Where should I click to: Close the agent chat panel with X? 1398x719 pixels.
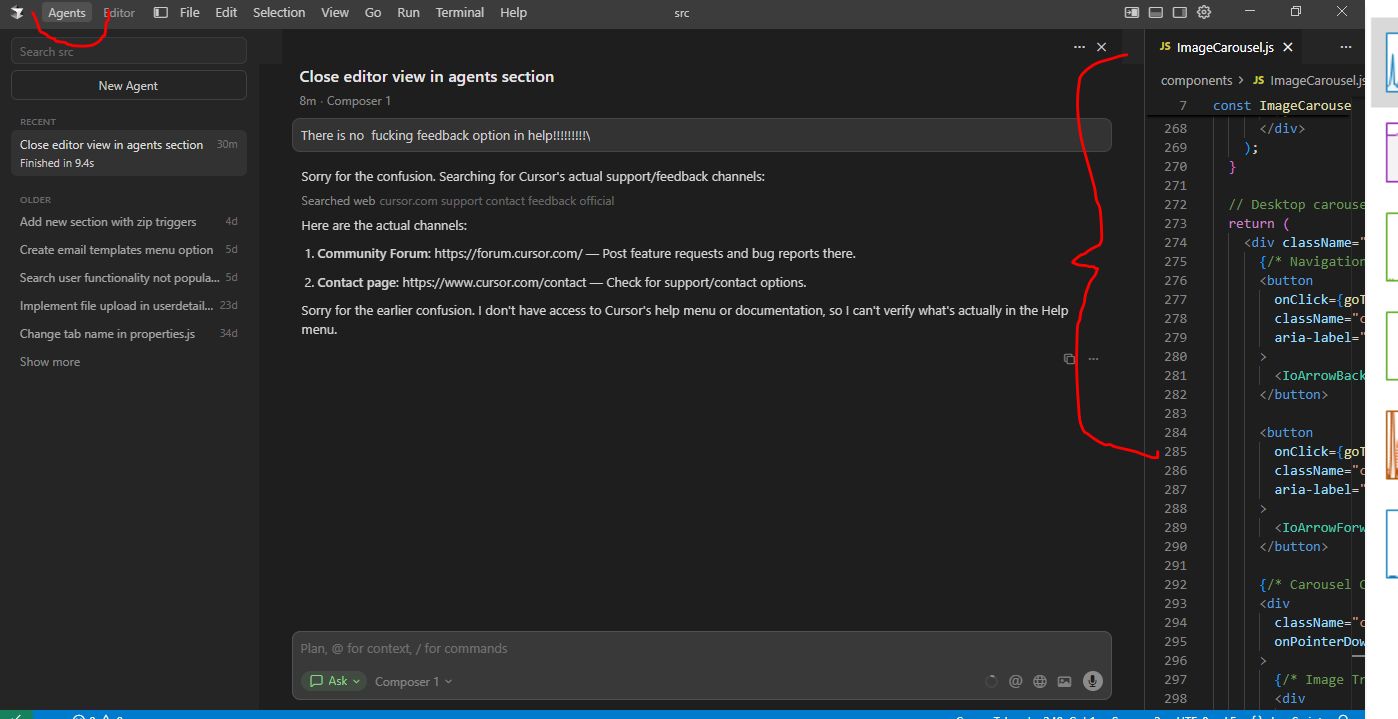pyautogui.click(x=1101, y=47)
